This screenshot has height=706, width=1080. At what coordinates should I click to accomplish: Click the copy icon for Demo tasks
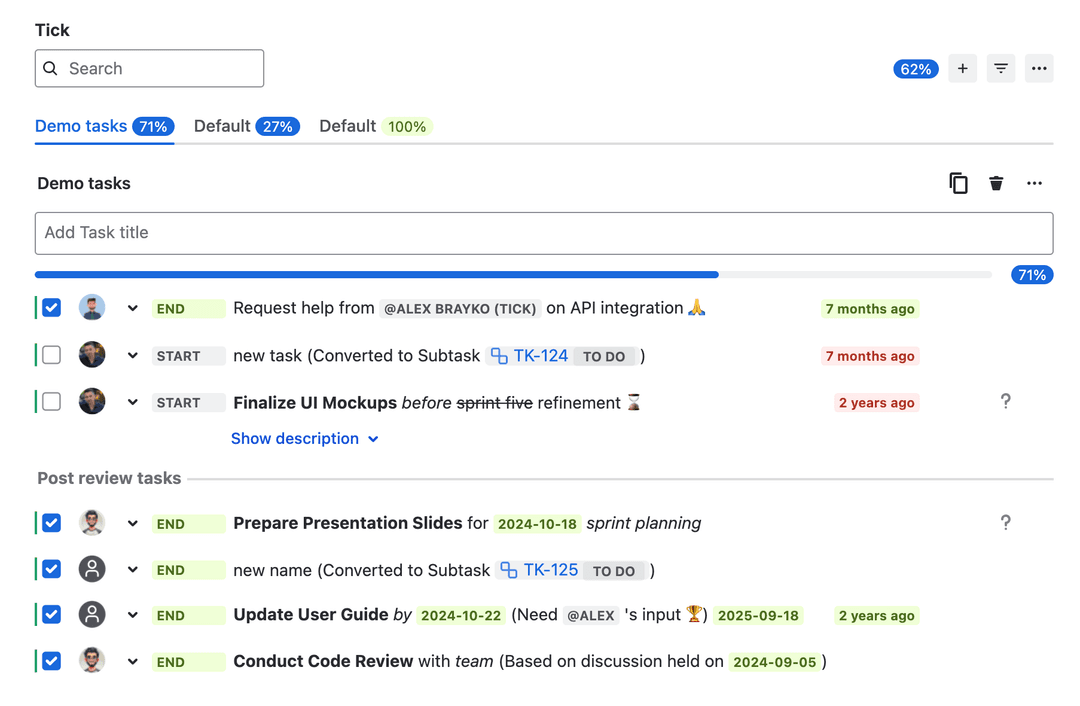pos(958,183)
